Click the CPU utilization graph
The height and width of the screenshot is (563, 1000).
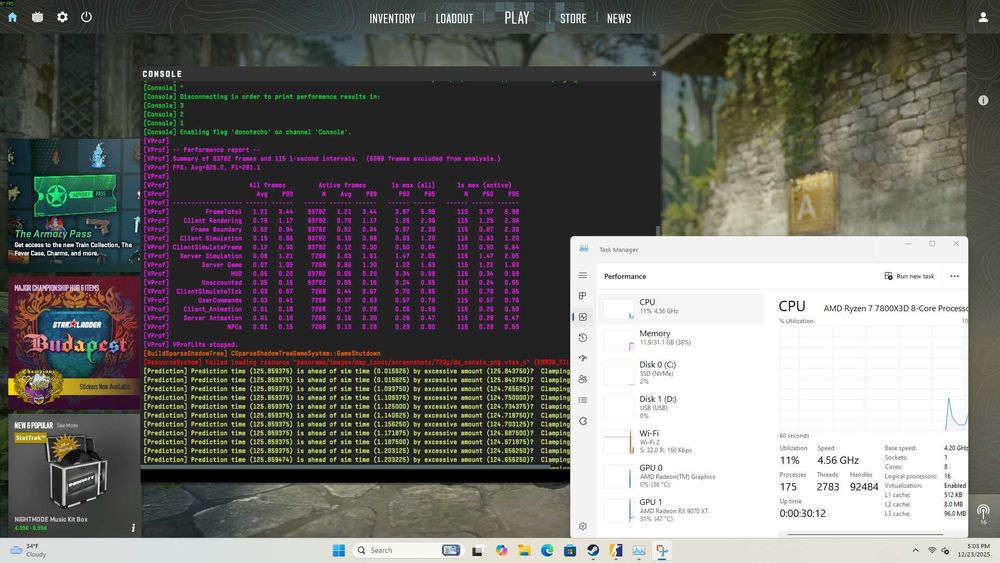pos(873,379)
